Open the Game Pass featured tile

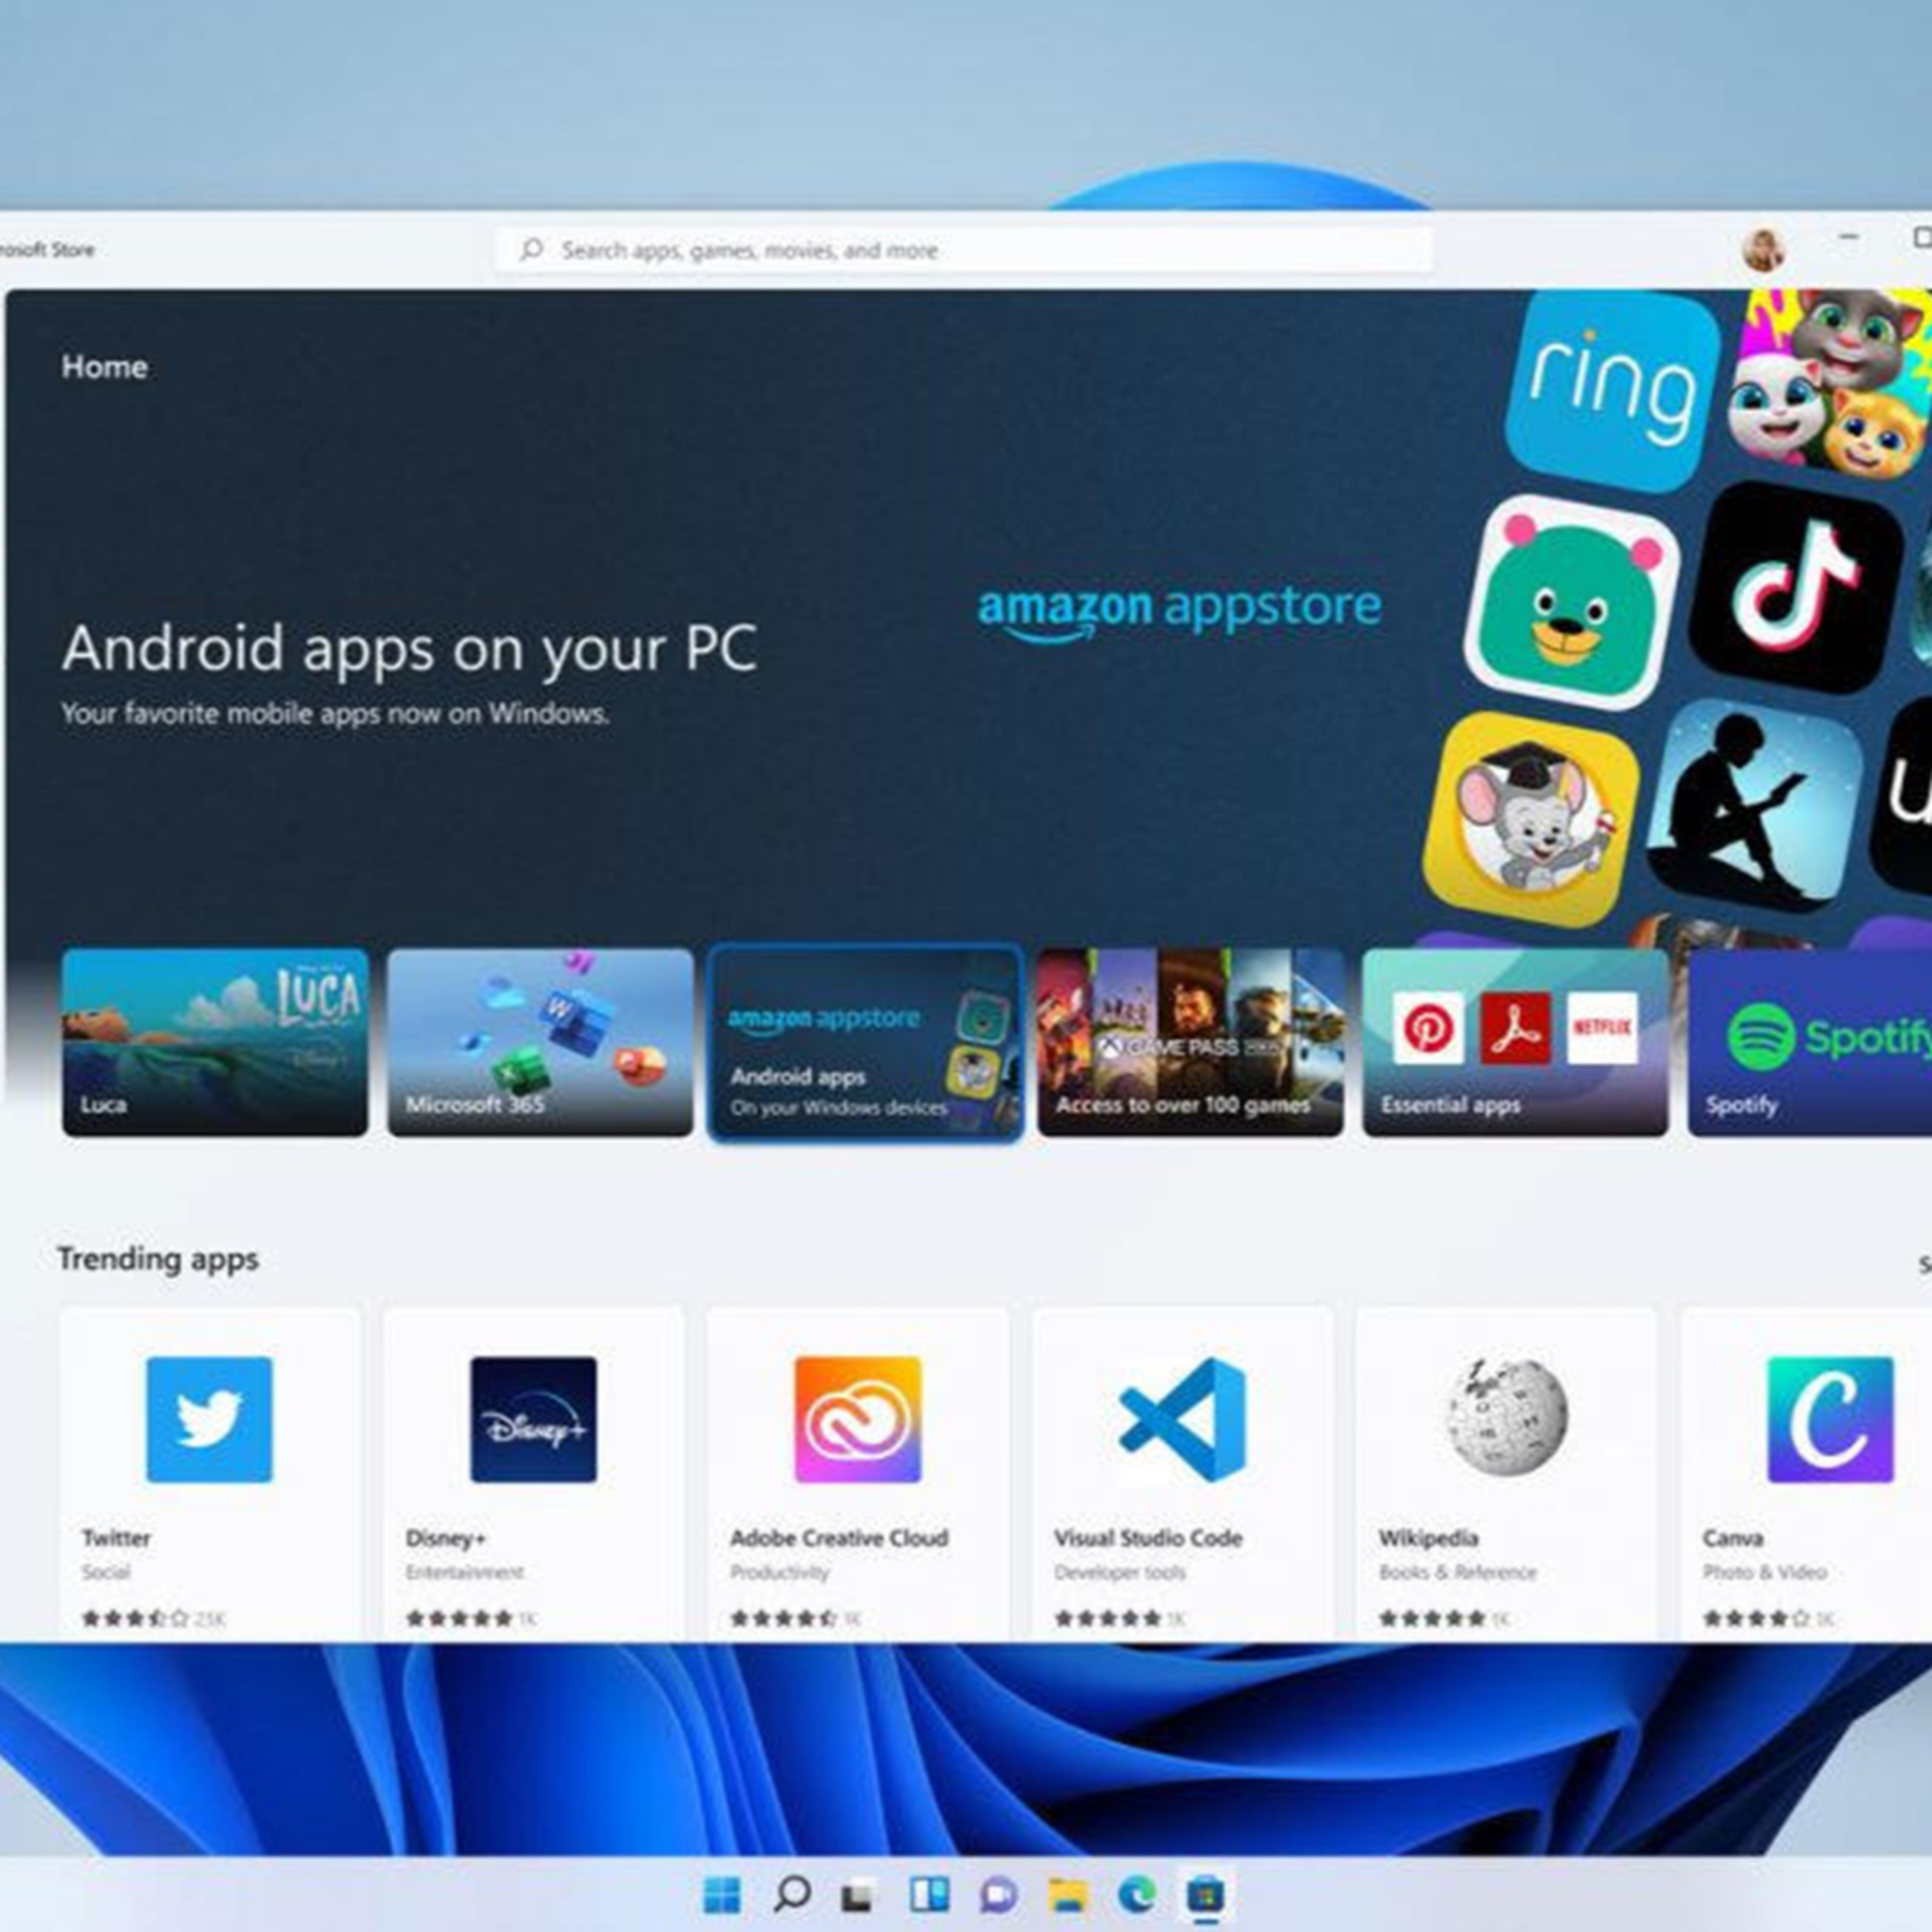click(x=1190, y=1042)
